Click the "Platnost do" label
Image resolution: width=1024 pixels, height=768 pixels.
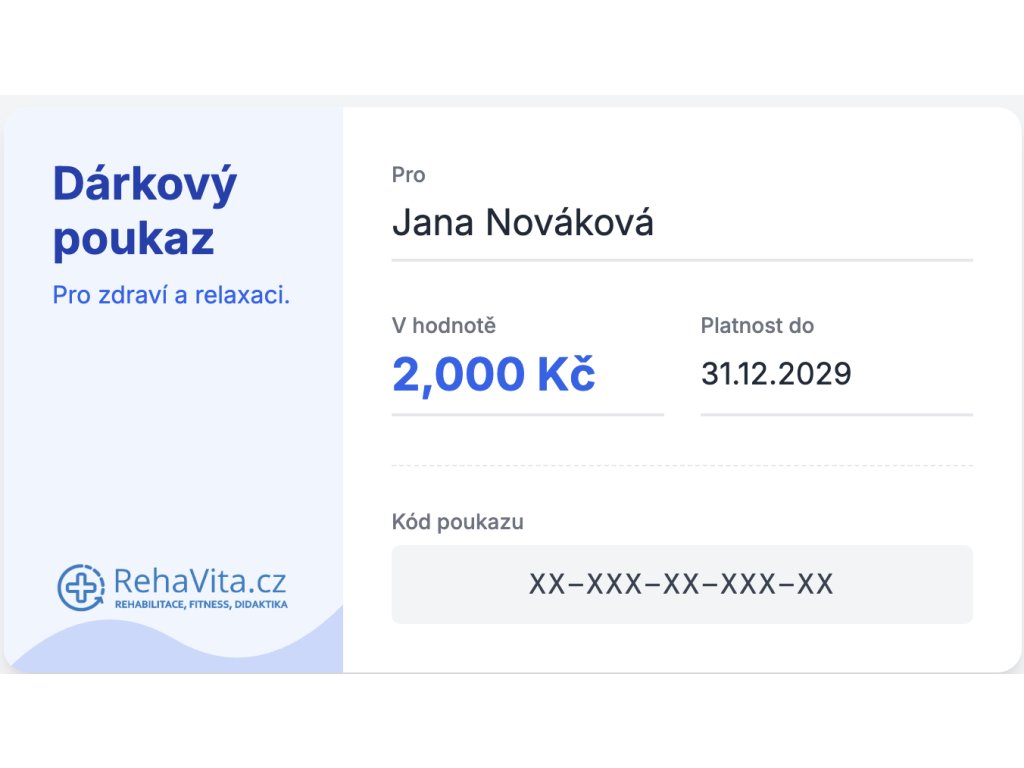point(757,325)
